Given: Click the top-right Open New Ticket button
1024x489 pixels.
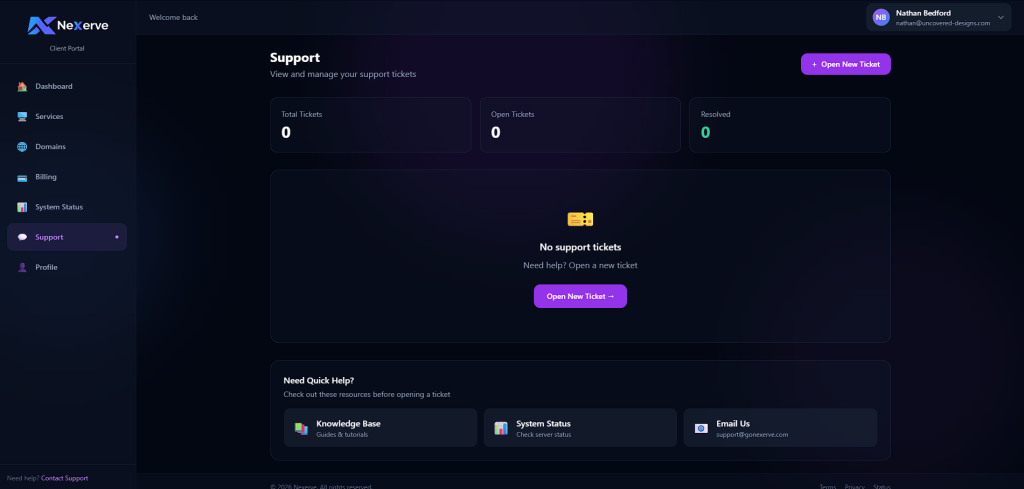Looking at the screenshot, I should [845, 64].
